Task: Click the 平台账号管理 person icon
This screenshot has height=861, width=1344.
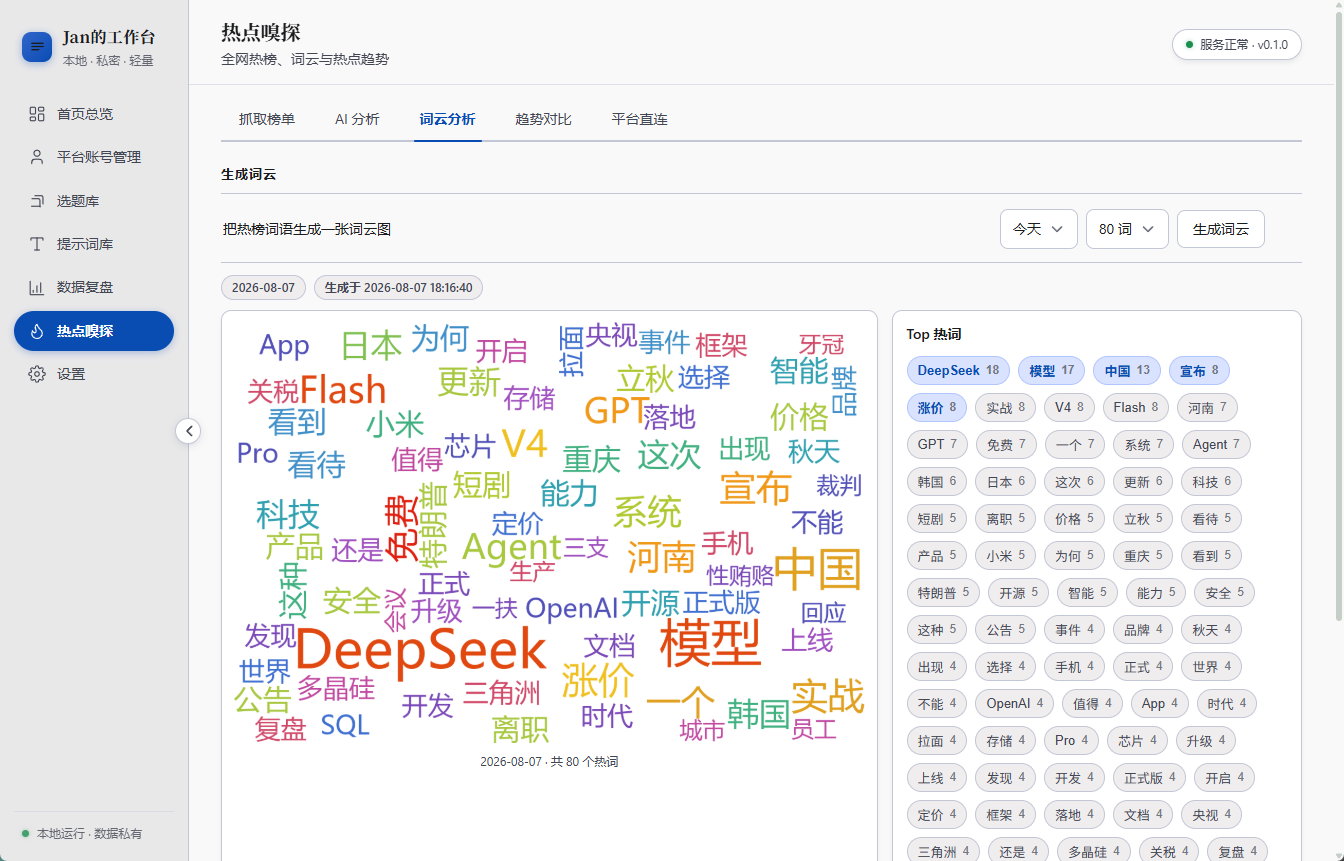Action: pyautogui.click(x=37, y=157)
